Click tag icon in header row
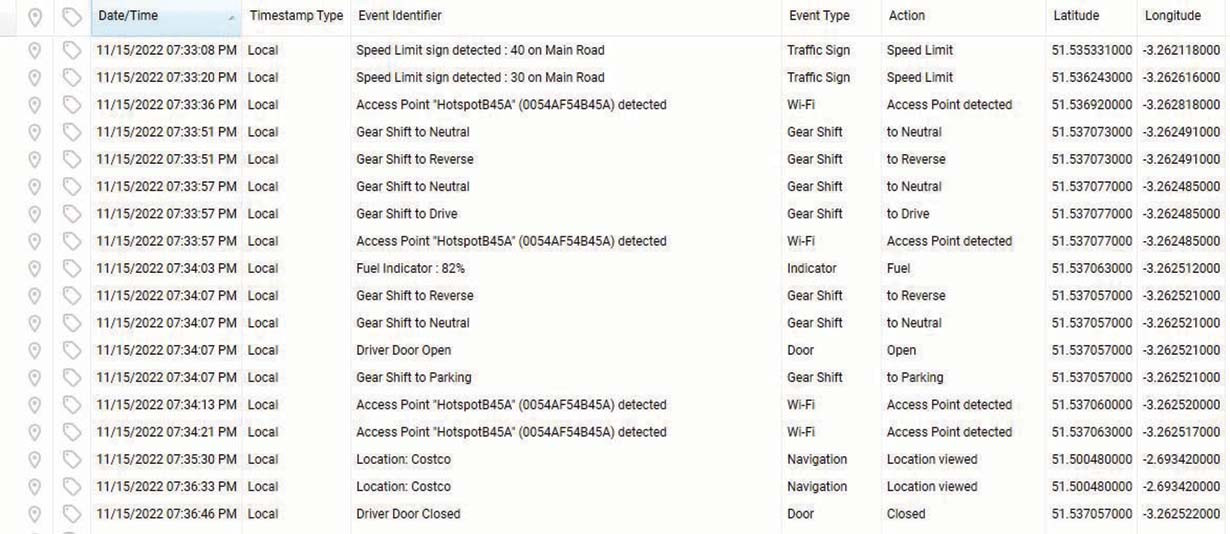 70,17
